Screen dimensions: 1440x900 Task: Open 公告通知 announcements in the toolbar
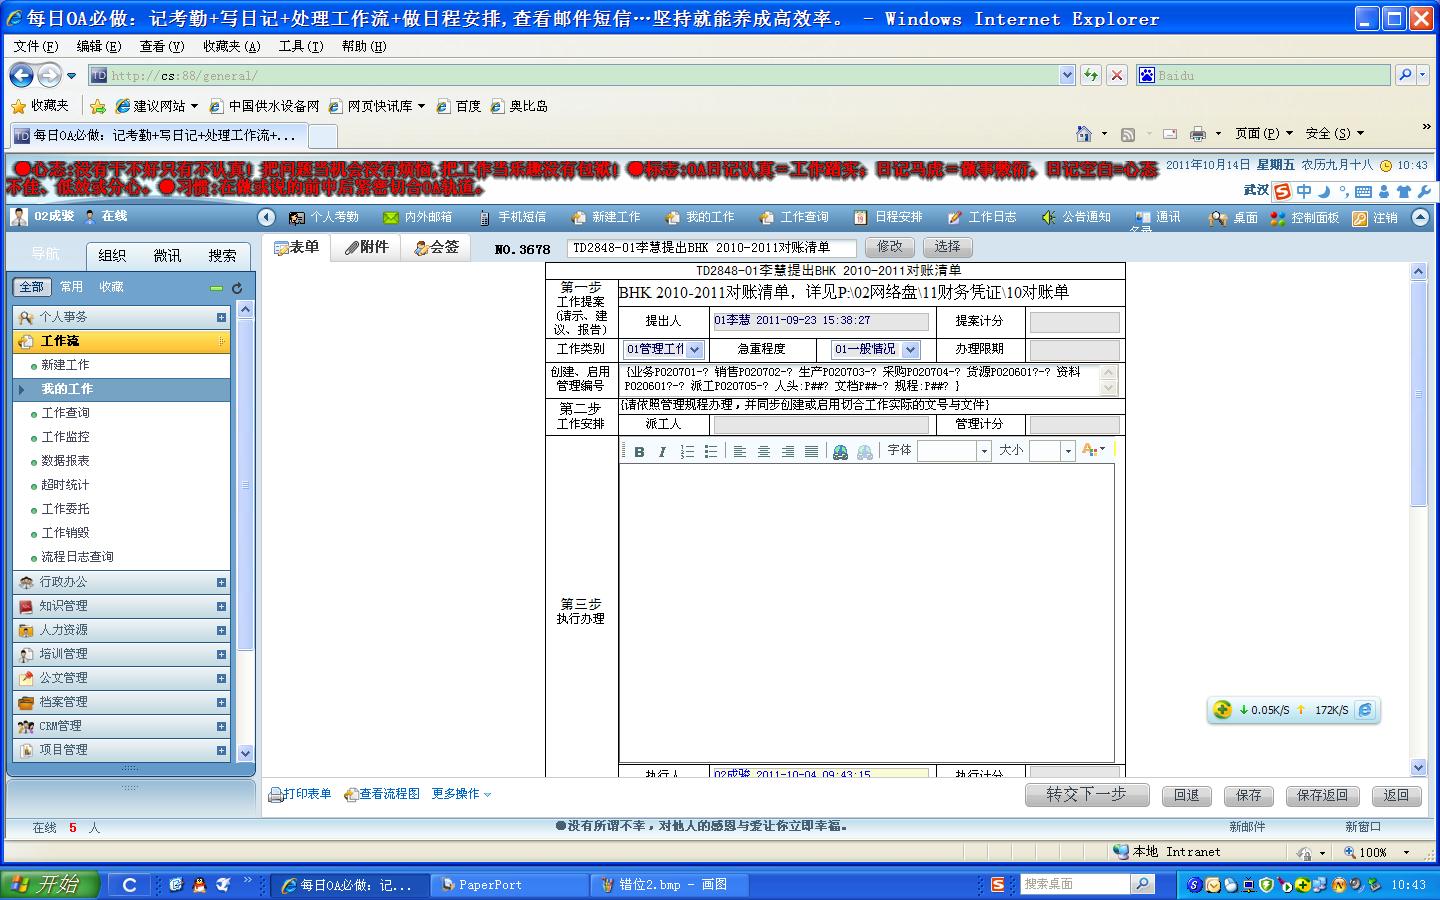tap(1076, 217)
